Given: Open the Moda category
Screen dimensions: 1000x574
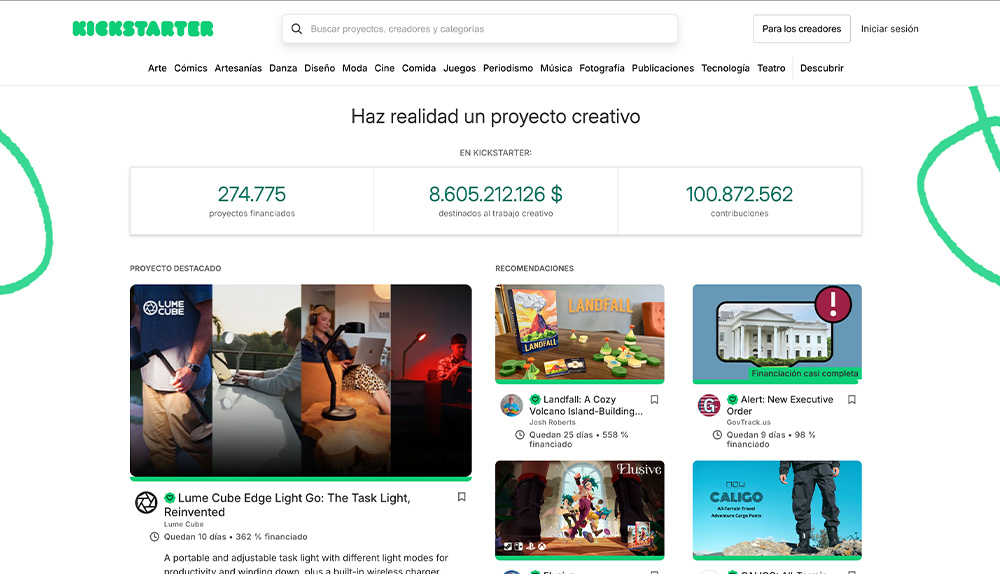Looking at the screenshot, I should [355, 68].
